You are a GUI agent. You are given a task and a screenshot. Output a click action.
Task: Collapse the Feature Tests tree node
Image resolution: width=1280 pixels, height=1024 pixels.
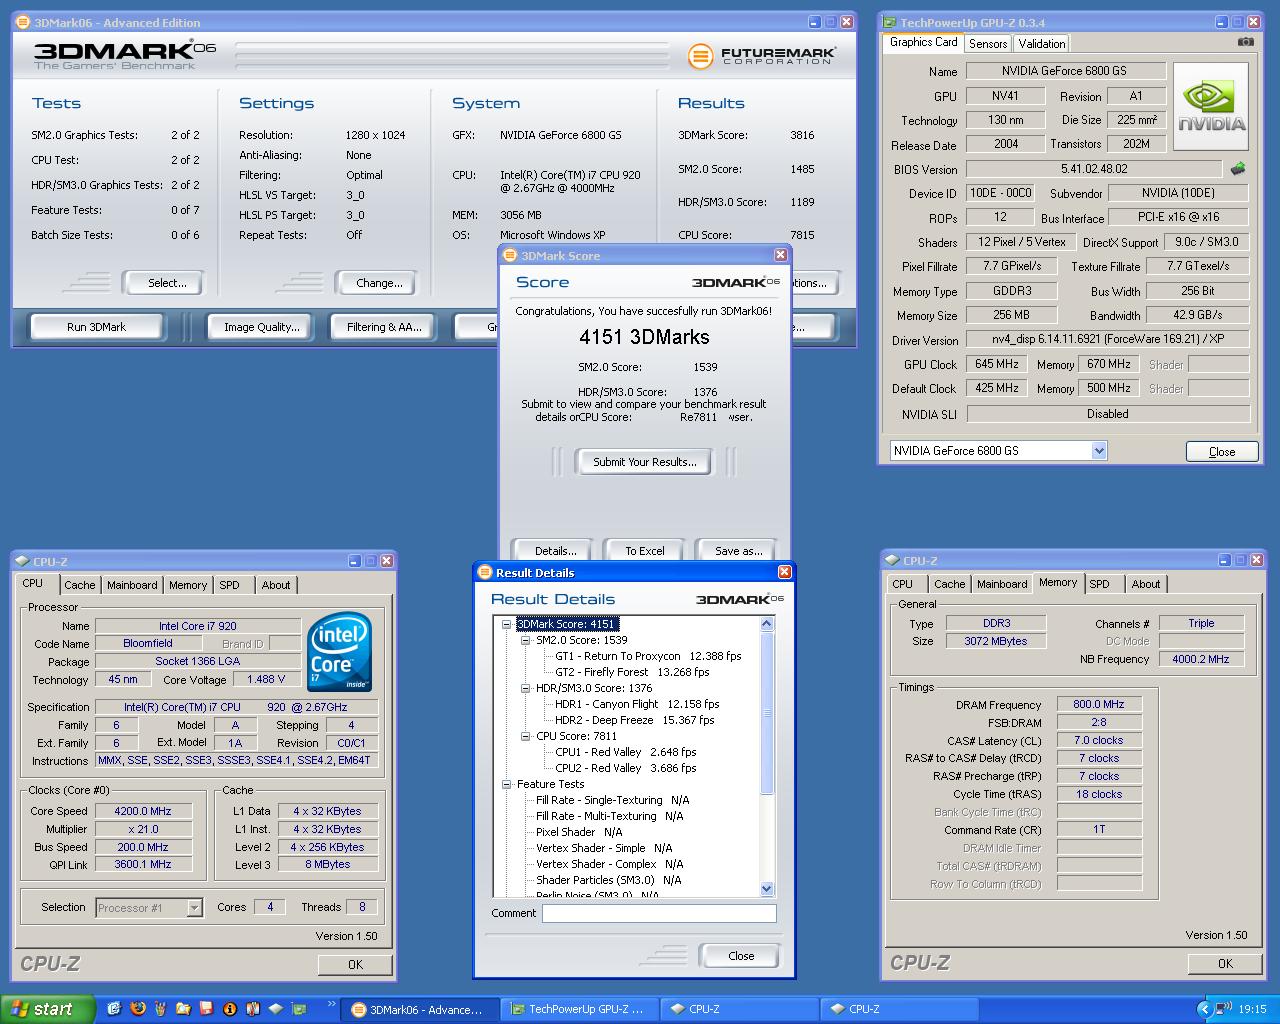(x=507, y=784)
